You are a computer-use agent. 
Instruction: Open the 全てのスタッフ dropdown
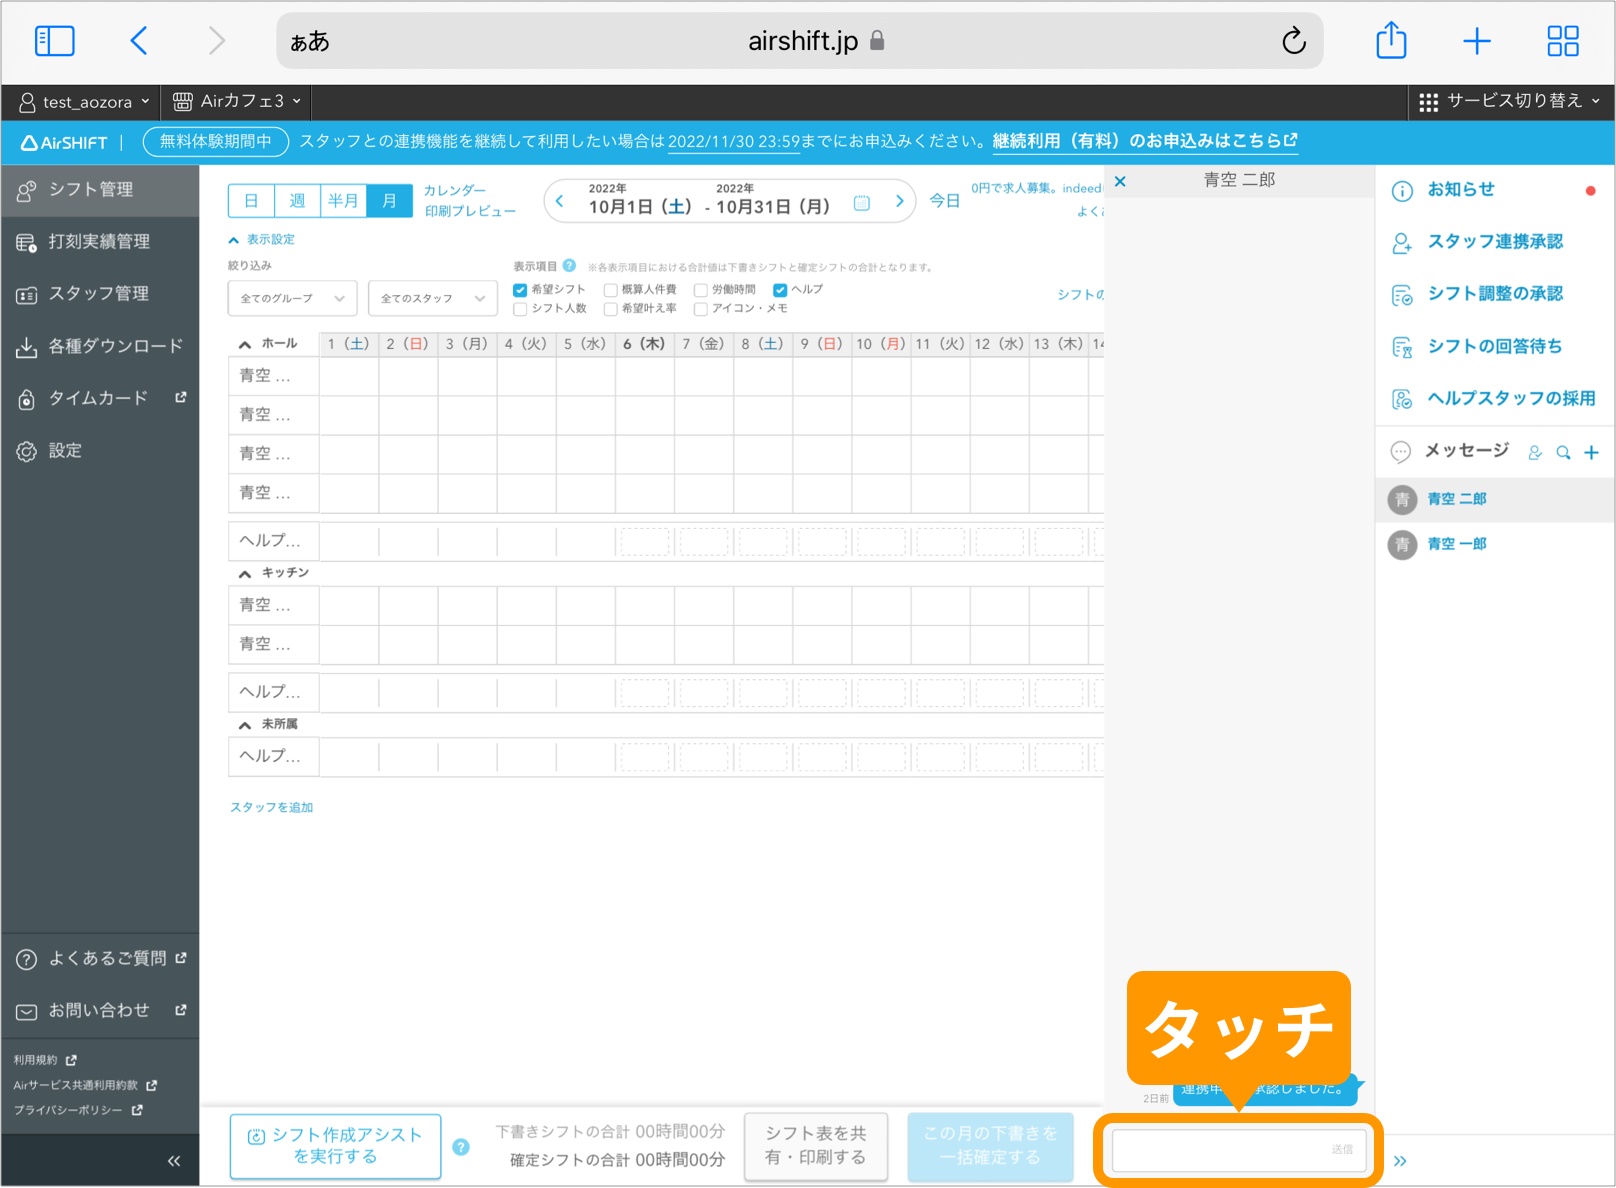pos(432,298)
